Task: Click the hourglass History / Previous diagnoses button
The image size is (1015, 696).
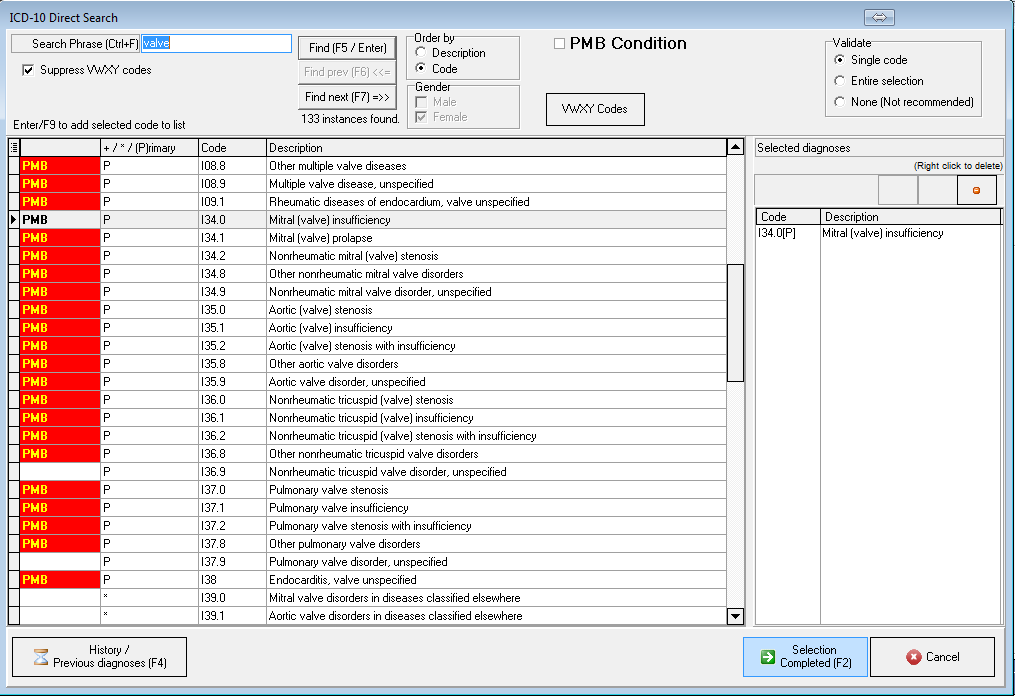Action: click(99, 657)
